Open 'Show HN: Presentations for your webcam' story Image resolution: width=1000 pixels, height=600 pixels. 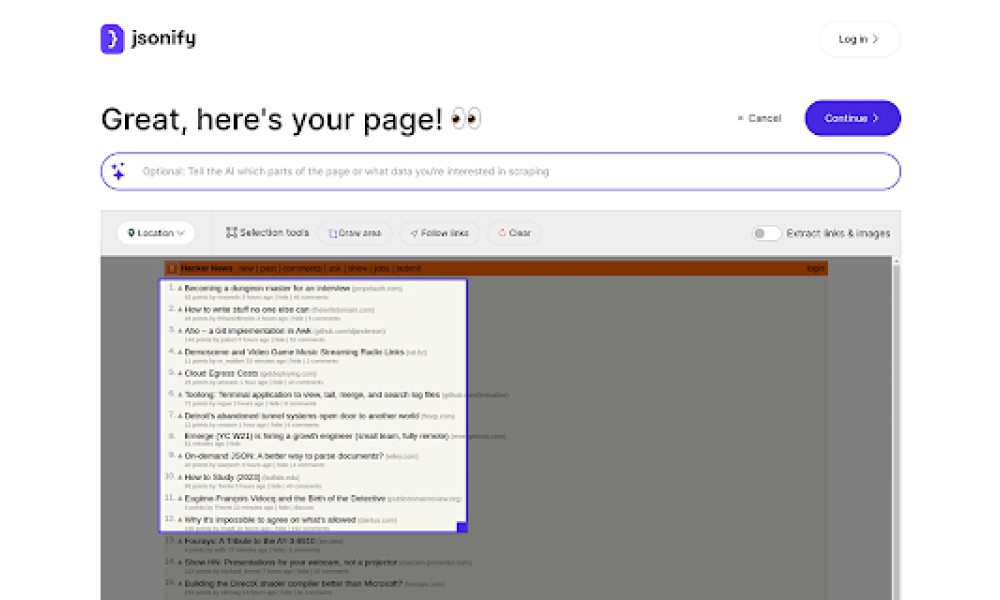[x=291, y=562]
